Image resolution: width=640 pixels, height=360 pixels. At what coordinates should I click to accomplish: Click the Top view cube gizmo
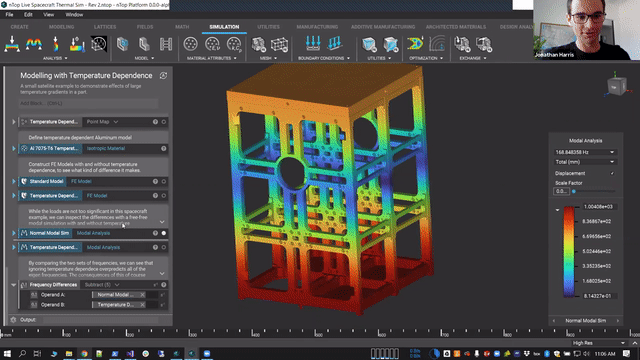(x=615, y=87)
